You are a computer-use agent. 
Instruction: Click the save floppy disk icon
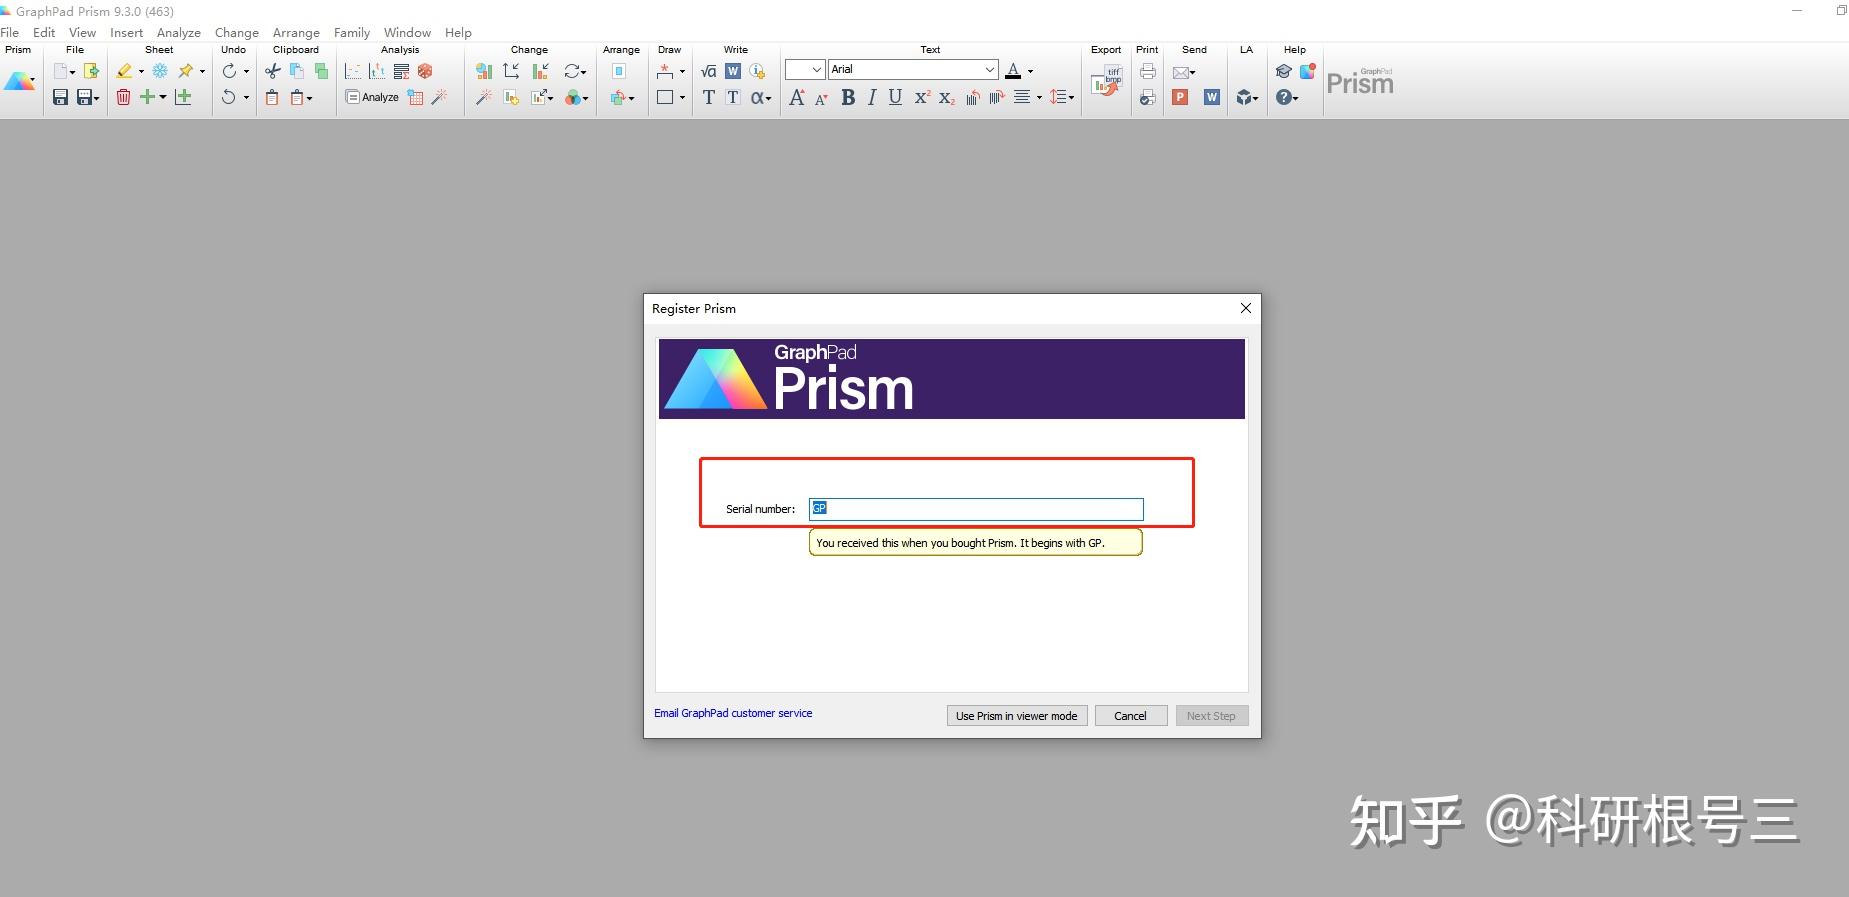pos(60,97)
